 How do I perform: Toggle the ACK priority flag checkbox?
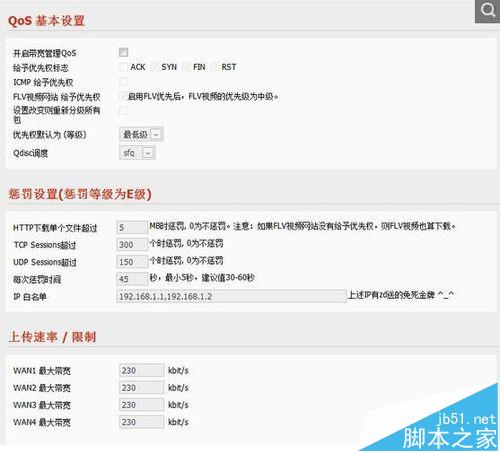(x=123, y=67)
